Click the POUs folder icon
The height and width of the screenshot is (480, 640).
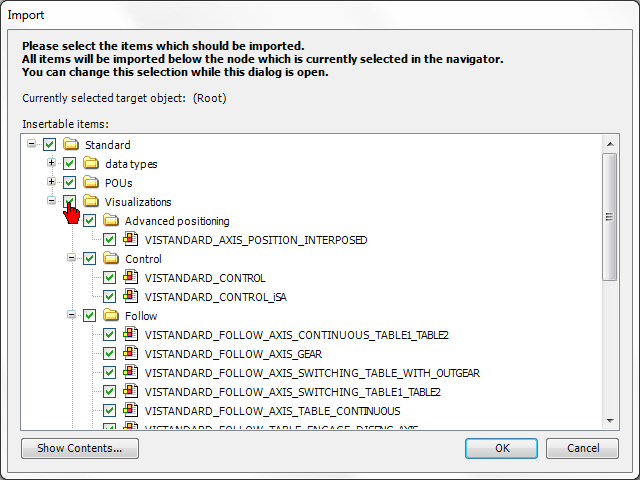(90, 183)
